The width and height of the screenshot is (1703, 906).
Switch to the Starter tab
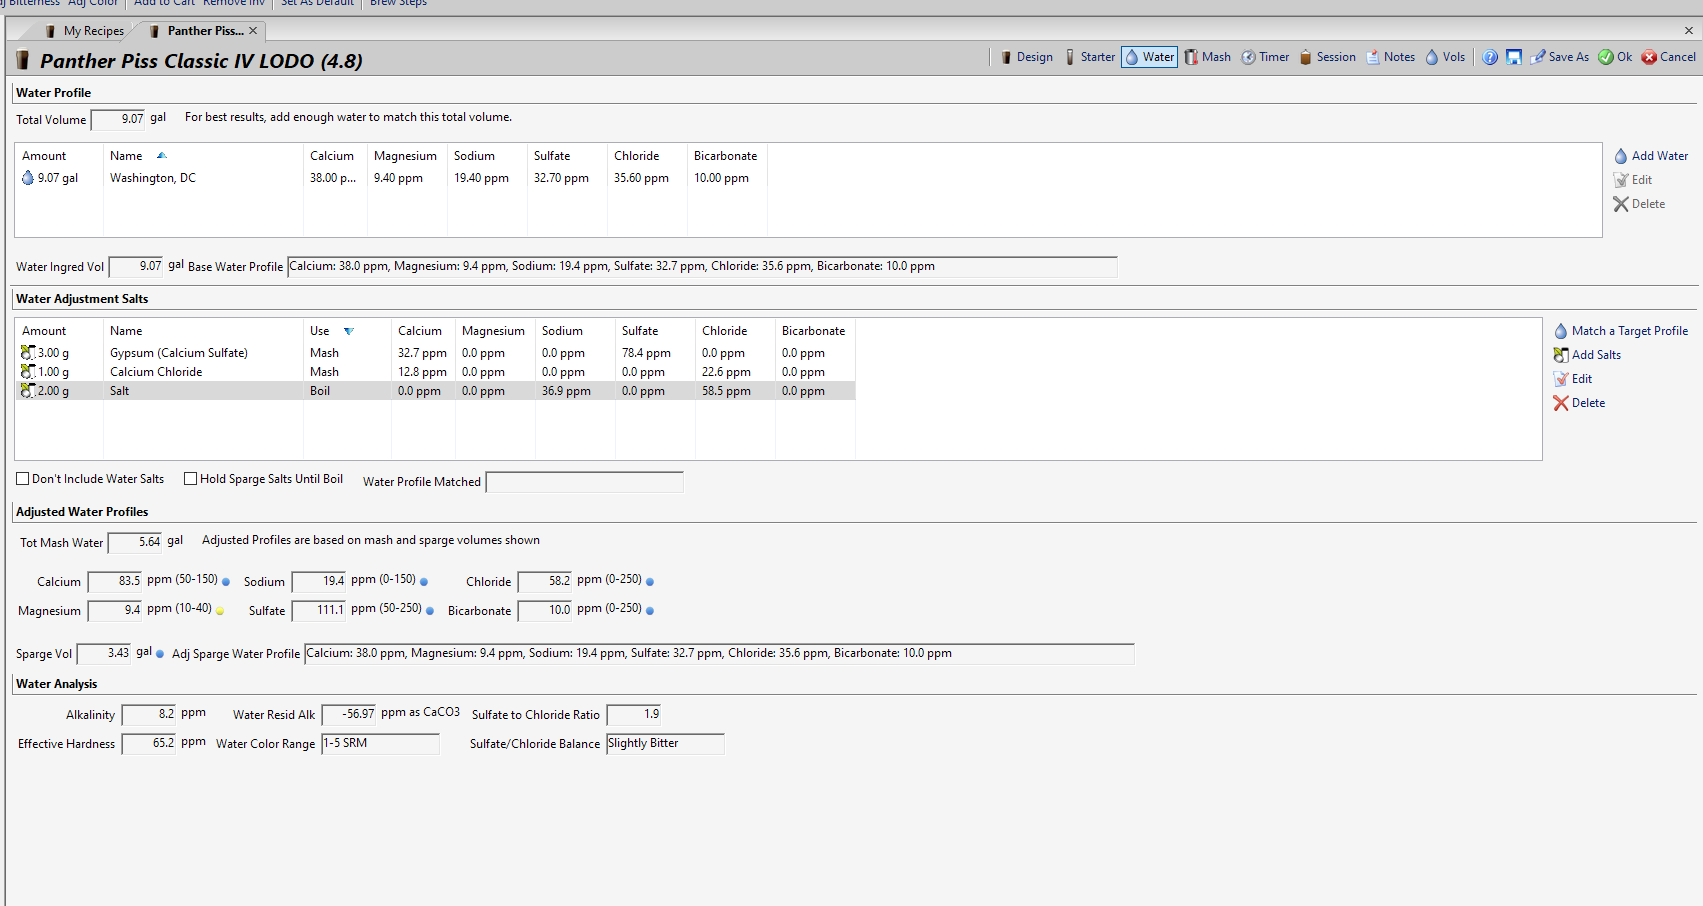pyautogui.click(x=1090, y=57)
